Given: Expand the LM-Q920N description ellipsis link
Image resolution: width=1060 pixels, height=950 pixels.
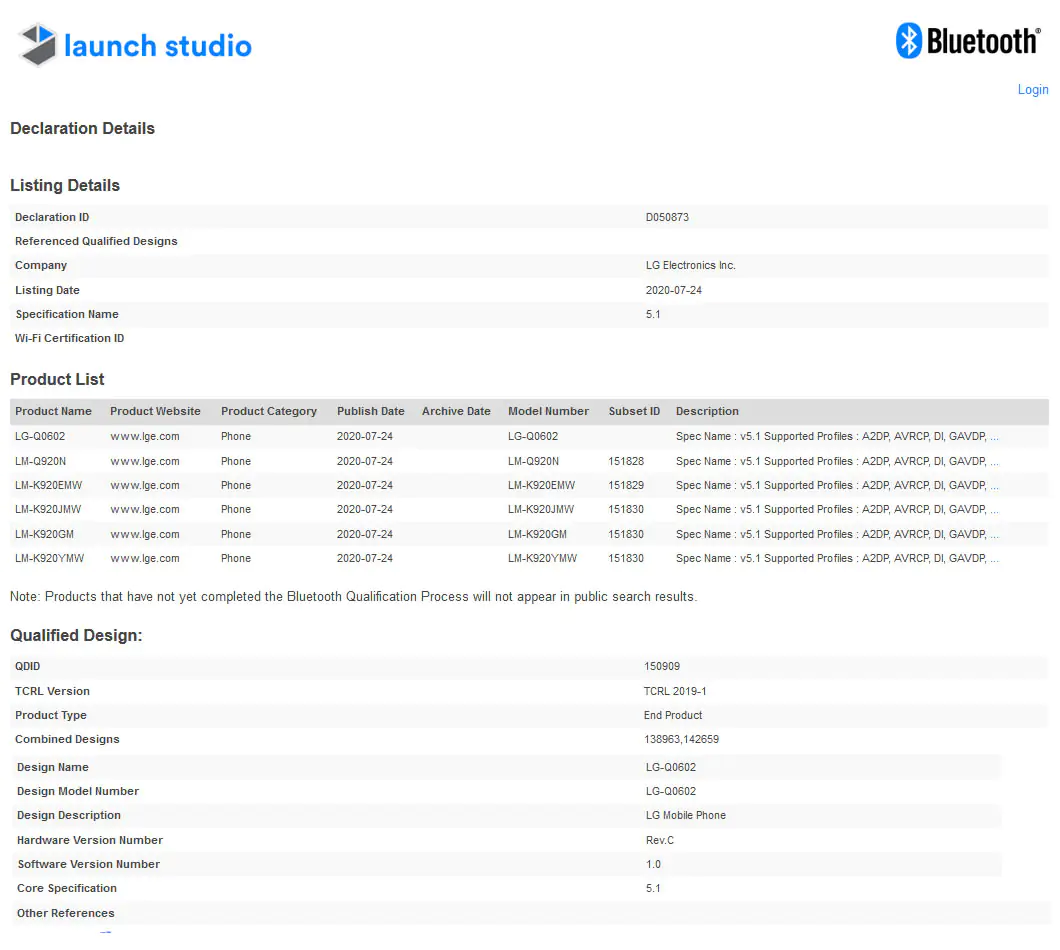Looking at the screenshot, I should point(994,461).
